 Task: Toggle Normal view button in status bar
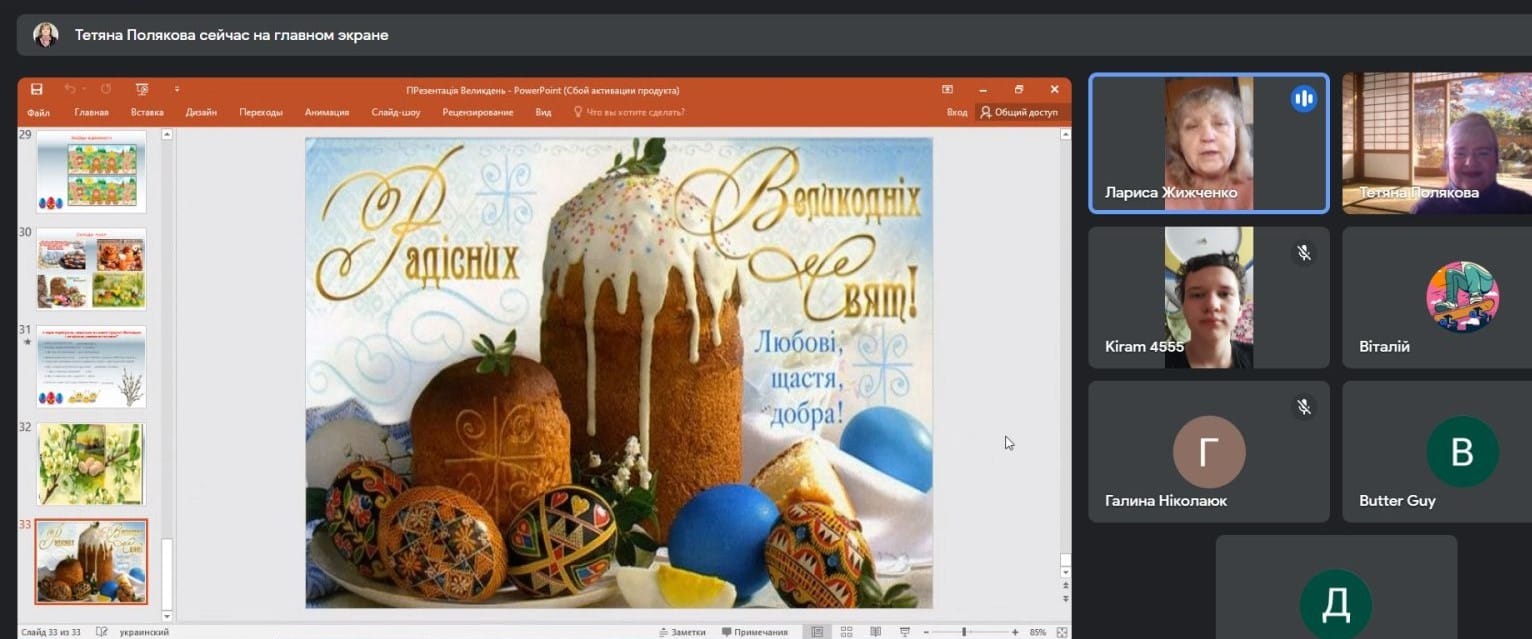pos(818,632)
